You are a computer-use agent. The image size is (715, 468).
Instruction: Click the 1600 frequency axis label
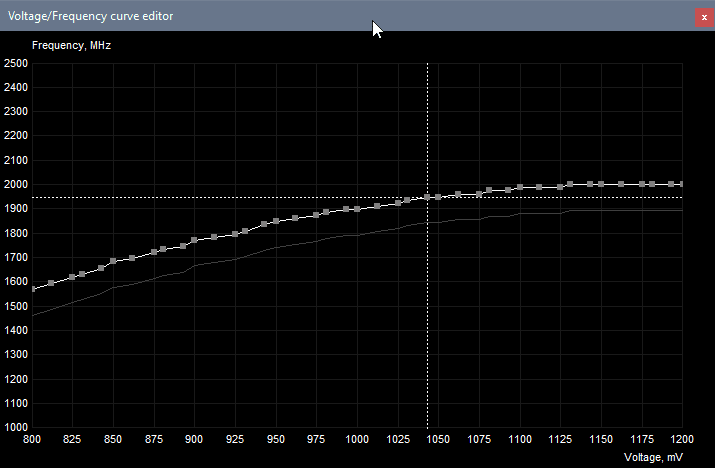coord(16,281)
